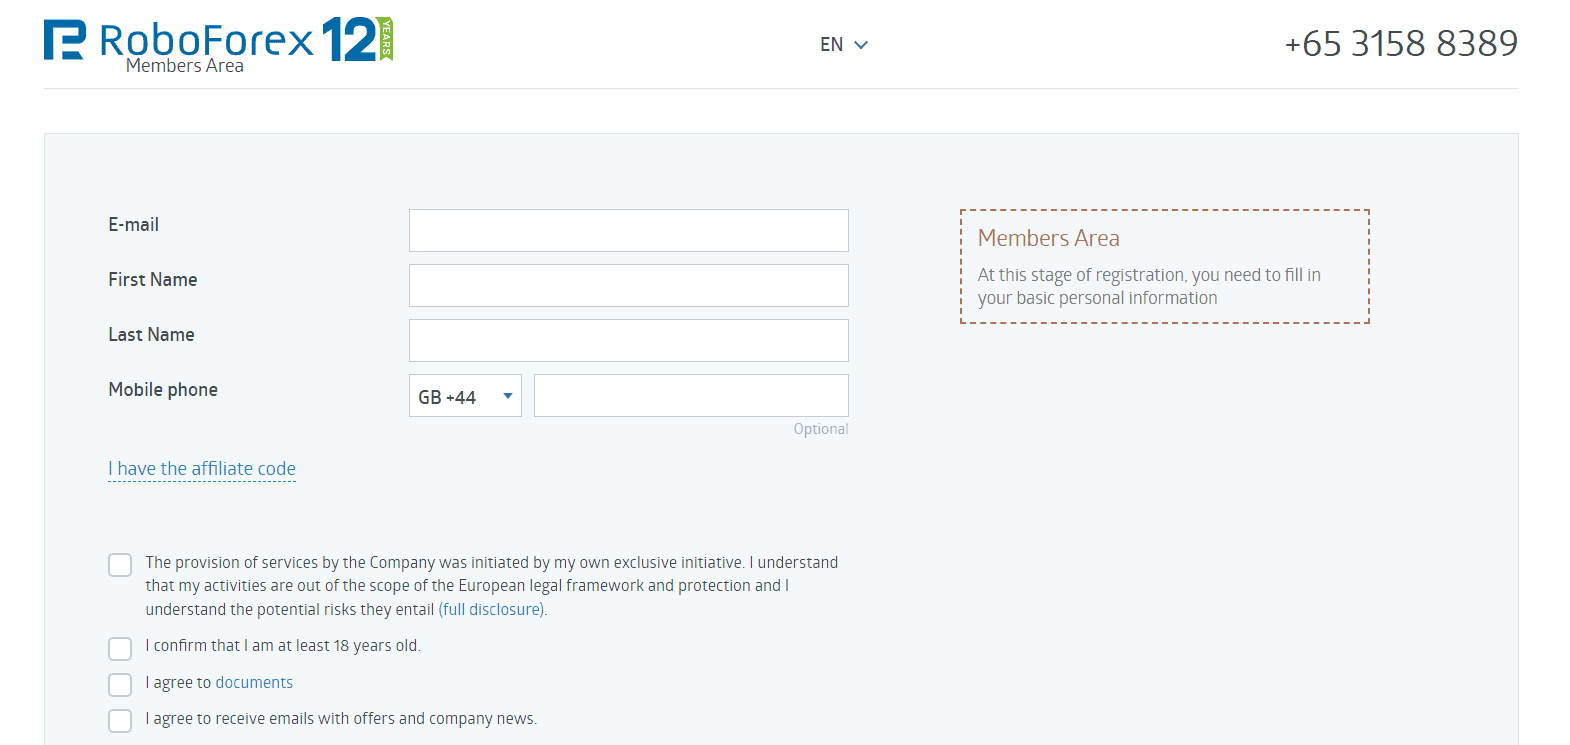Open the documents link

pos(254,682)
